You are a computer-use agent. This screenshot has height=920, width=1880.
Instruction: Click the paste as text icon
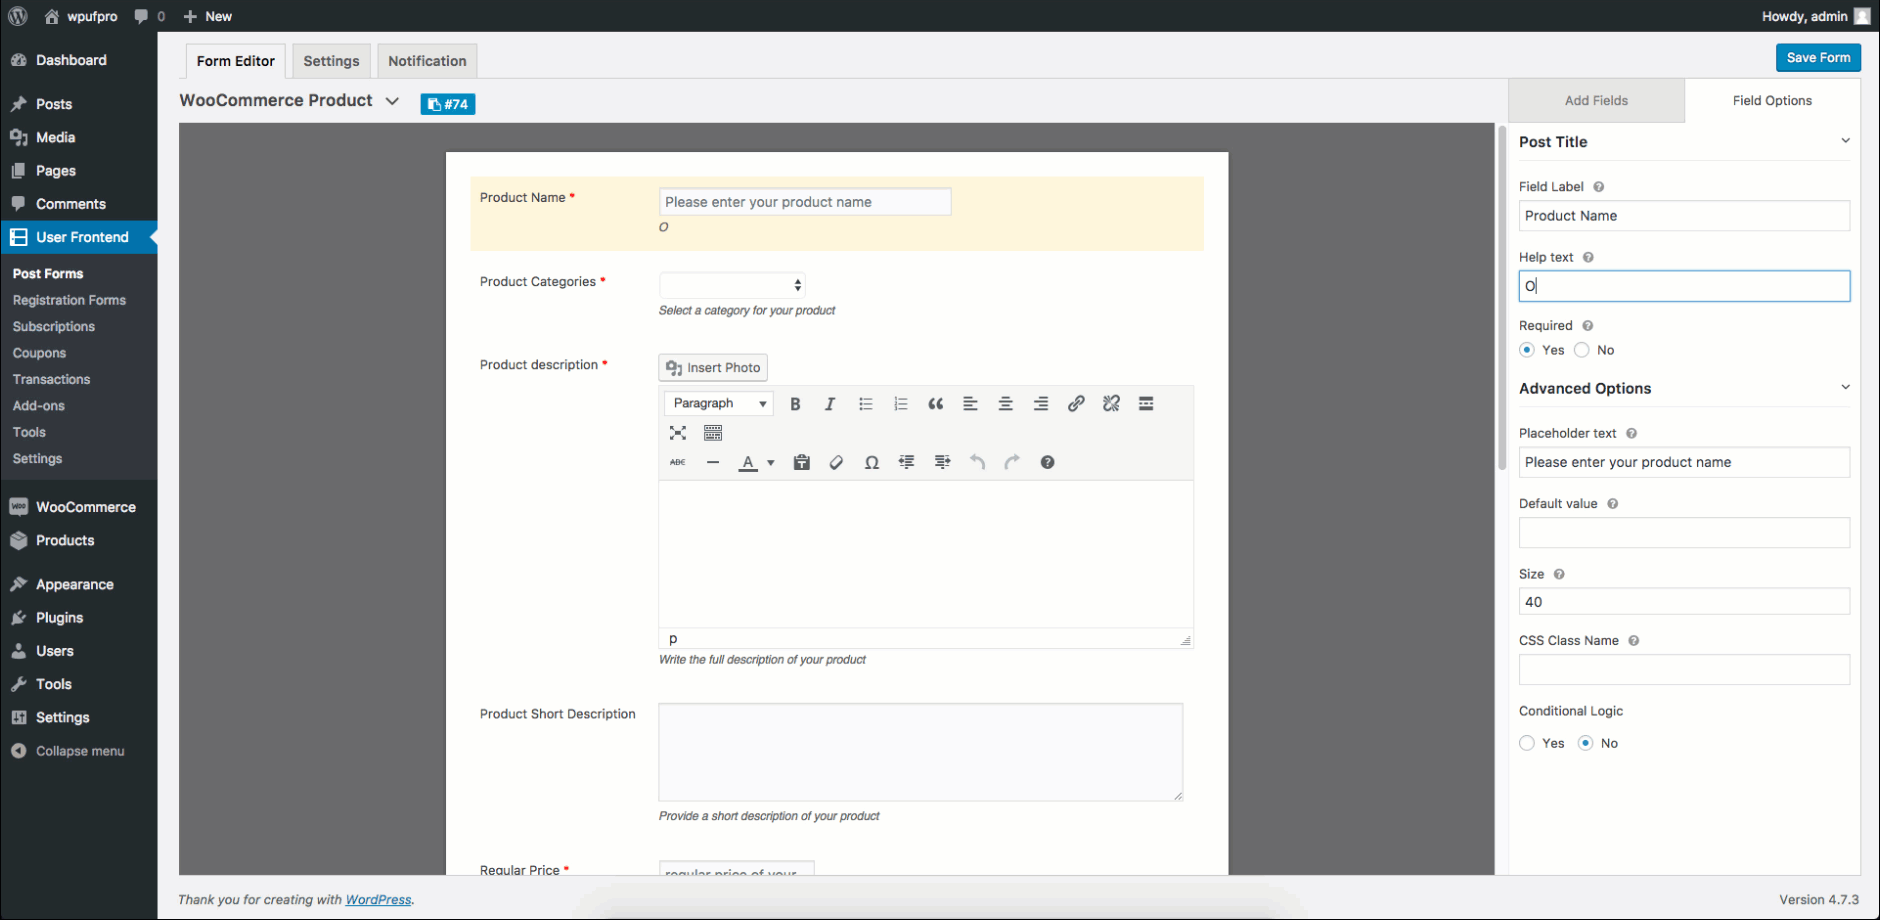pyautogui.click(x=802, y=462)
